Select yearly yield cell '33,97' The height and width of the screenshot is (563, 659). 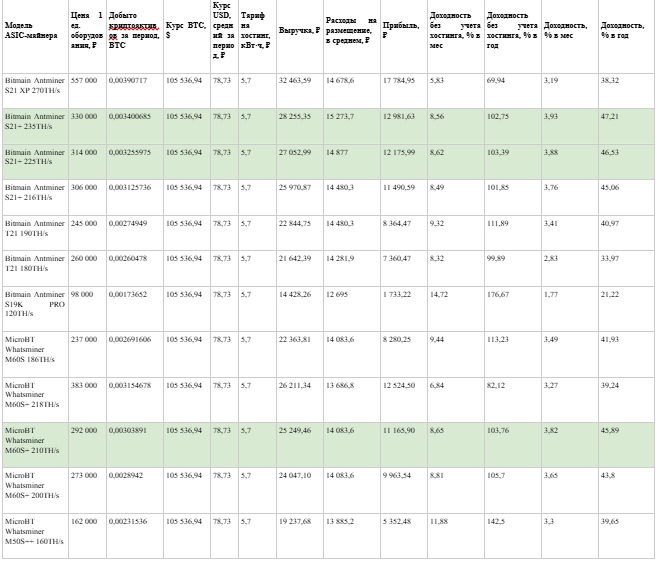click(626, 269)
